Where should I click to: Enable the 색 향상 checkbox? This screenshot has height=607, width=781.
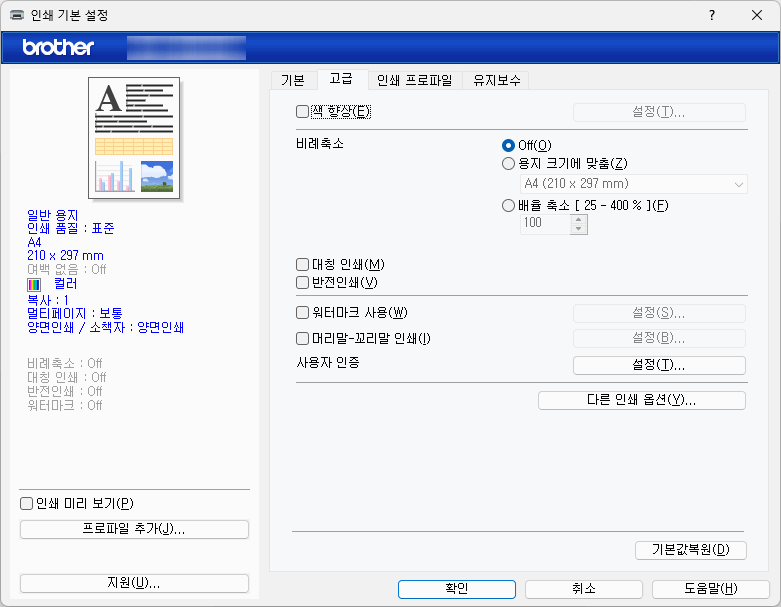(303, 111)
